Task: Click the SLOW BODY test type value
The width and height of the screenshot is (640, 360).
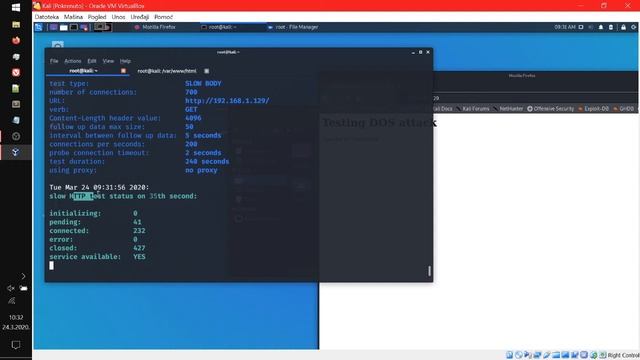Action: pyautogui.click(x=203, y=83)
